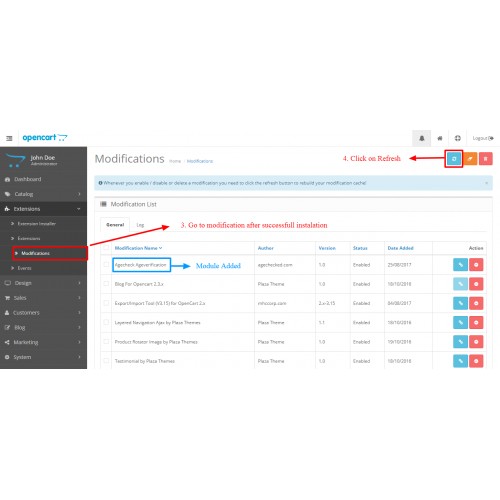500x500 pixels.
Task: Click the home storefront icon
Action: [440, 138]
